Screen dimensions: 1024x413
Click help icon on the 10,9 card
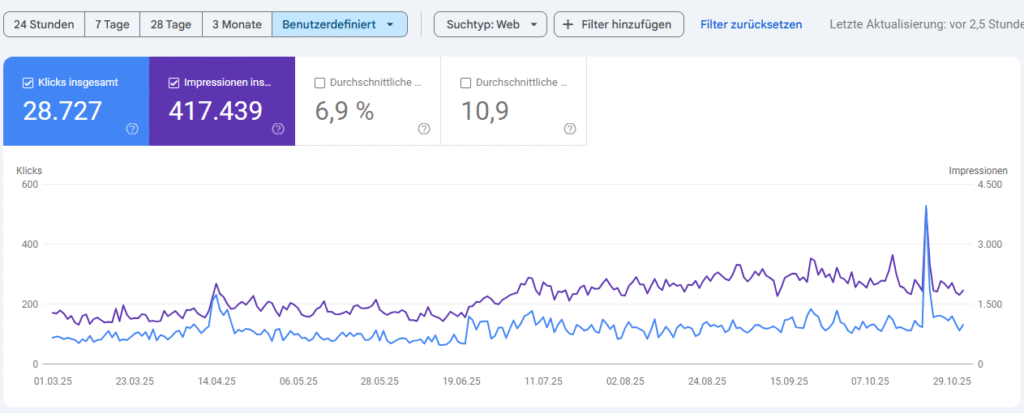coord(570,129)
